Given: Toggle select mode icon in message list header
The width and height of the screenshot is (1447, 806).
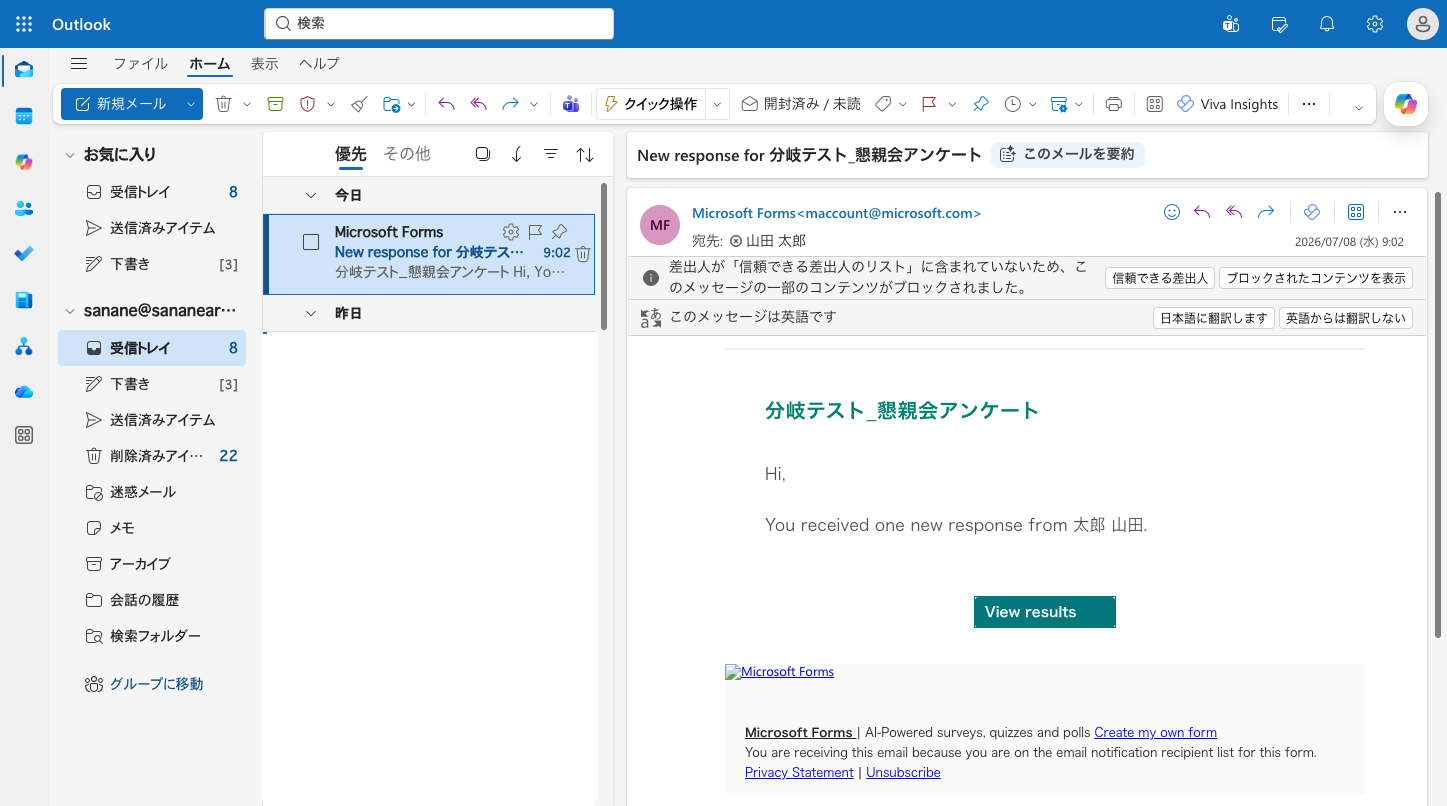Looking at the screenshot, I should 483,154.
